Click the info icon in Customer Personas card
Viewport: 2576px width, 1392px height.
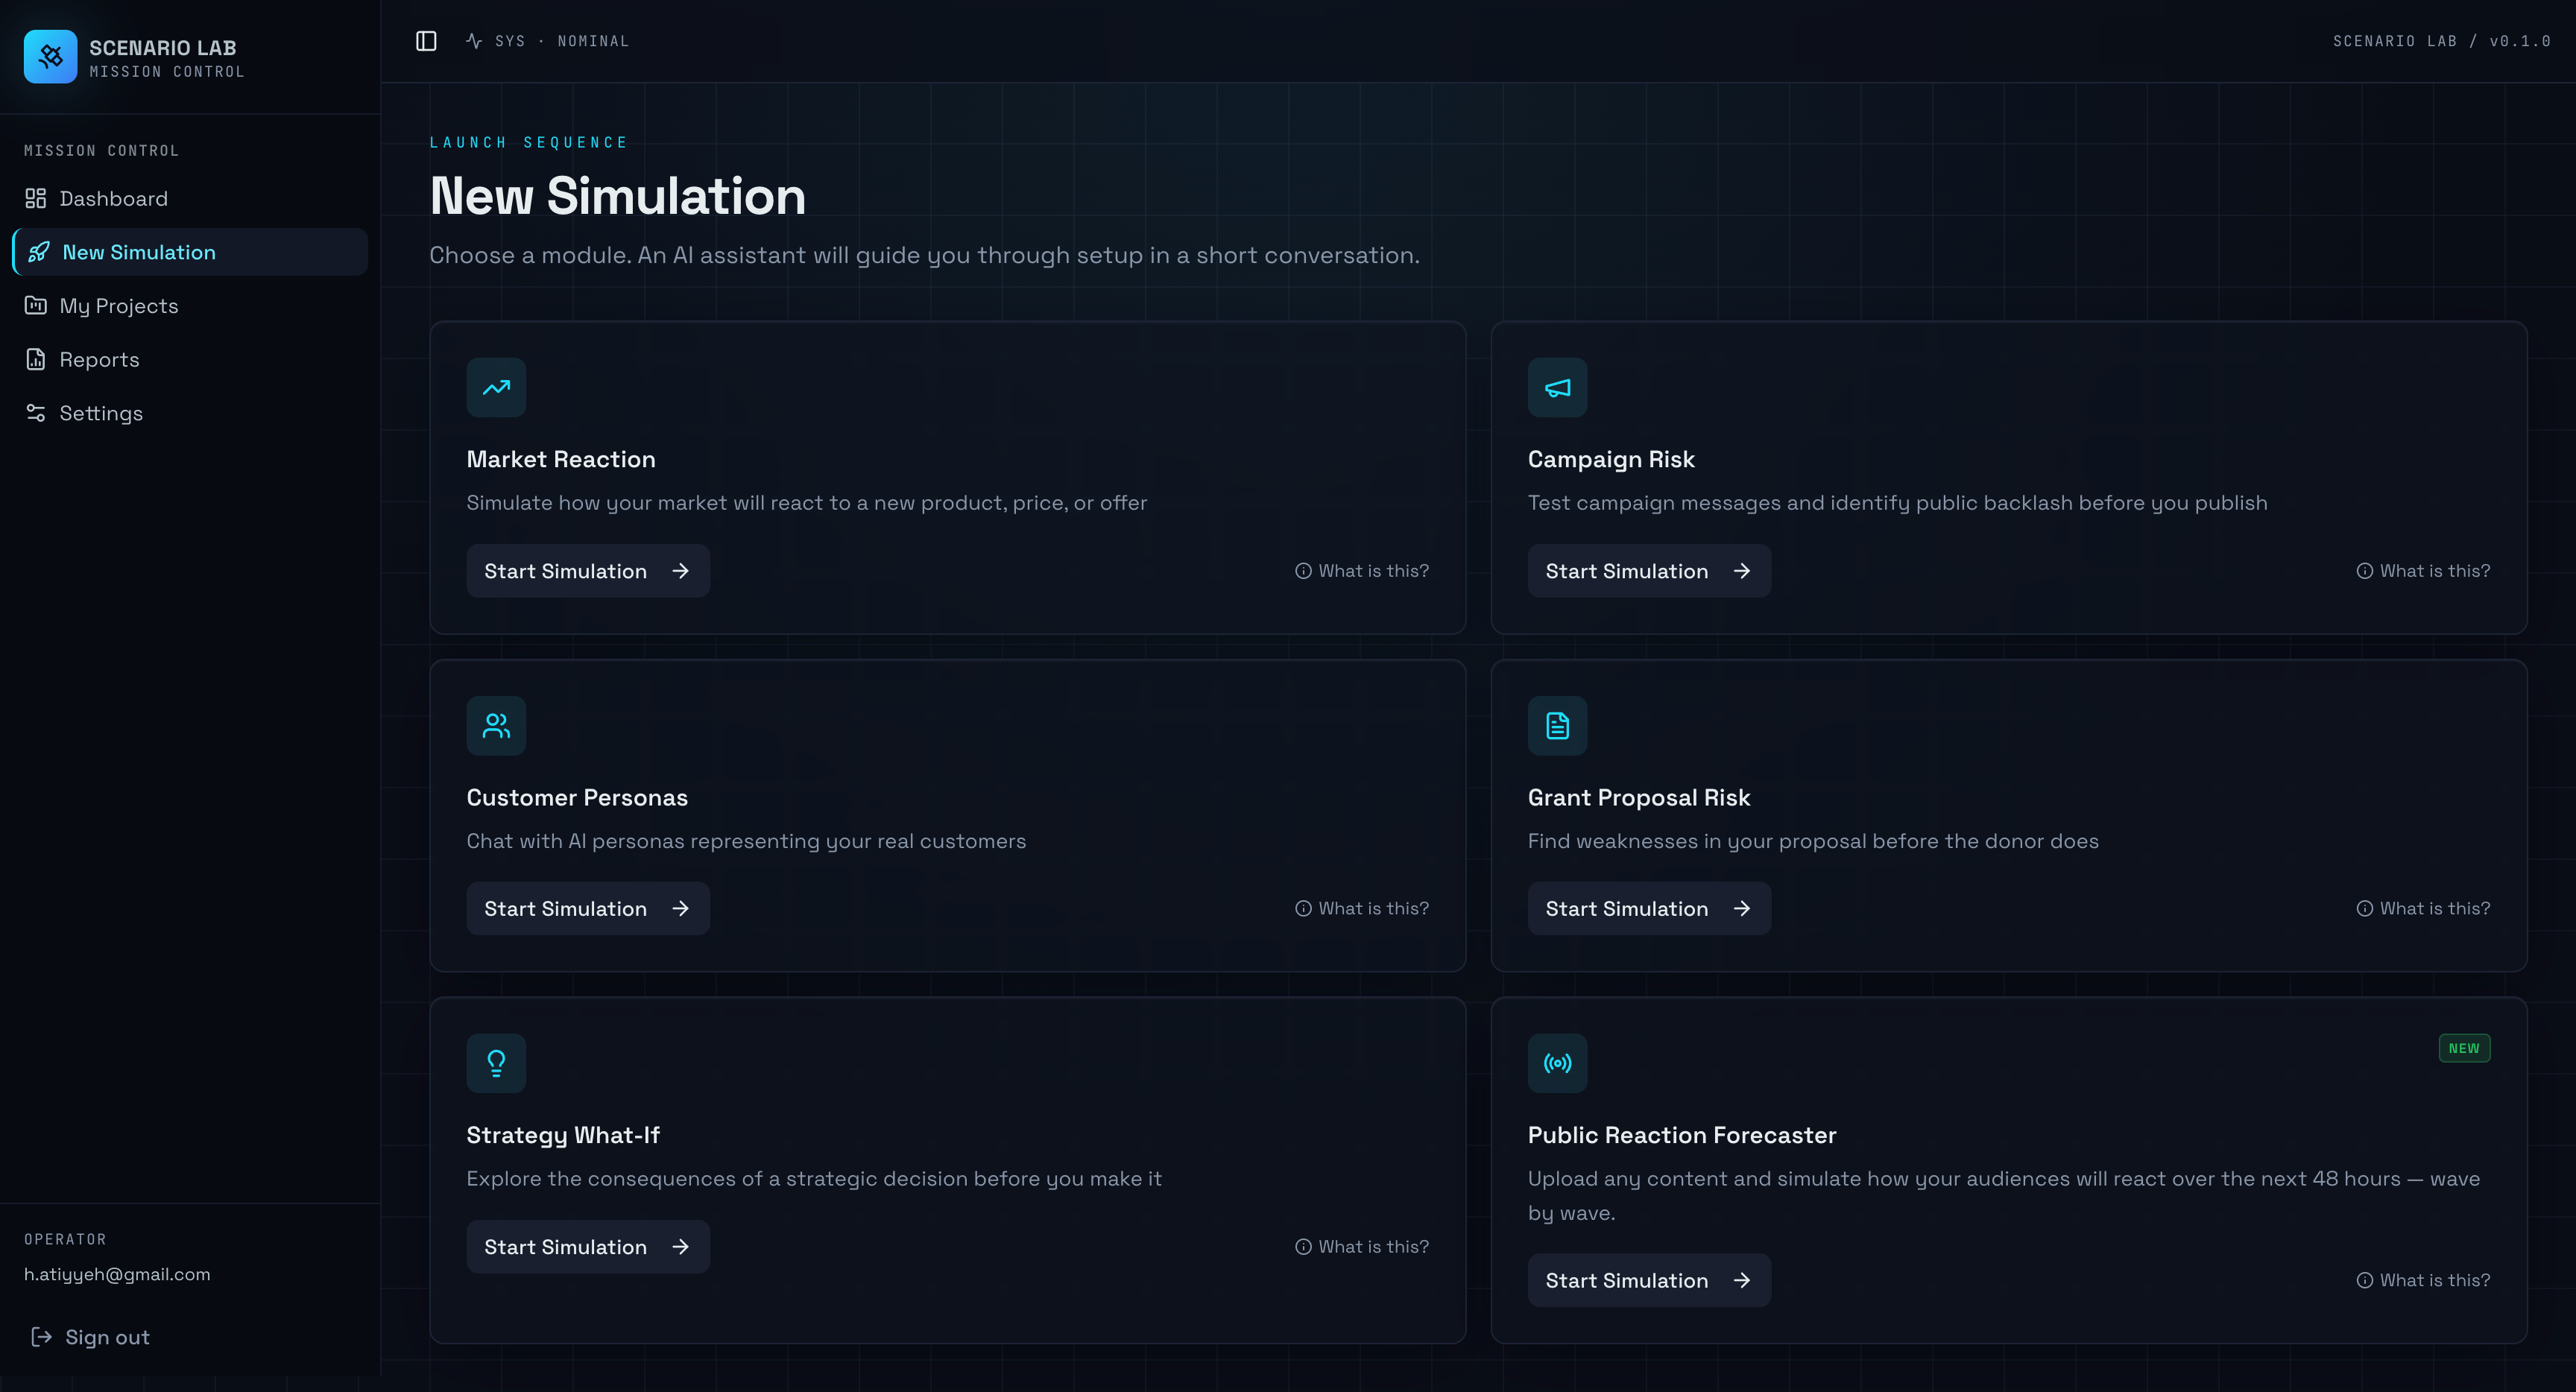pyautogui.click(x=1303, y=909)
